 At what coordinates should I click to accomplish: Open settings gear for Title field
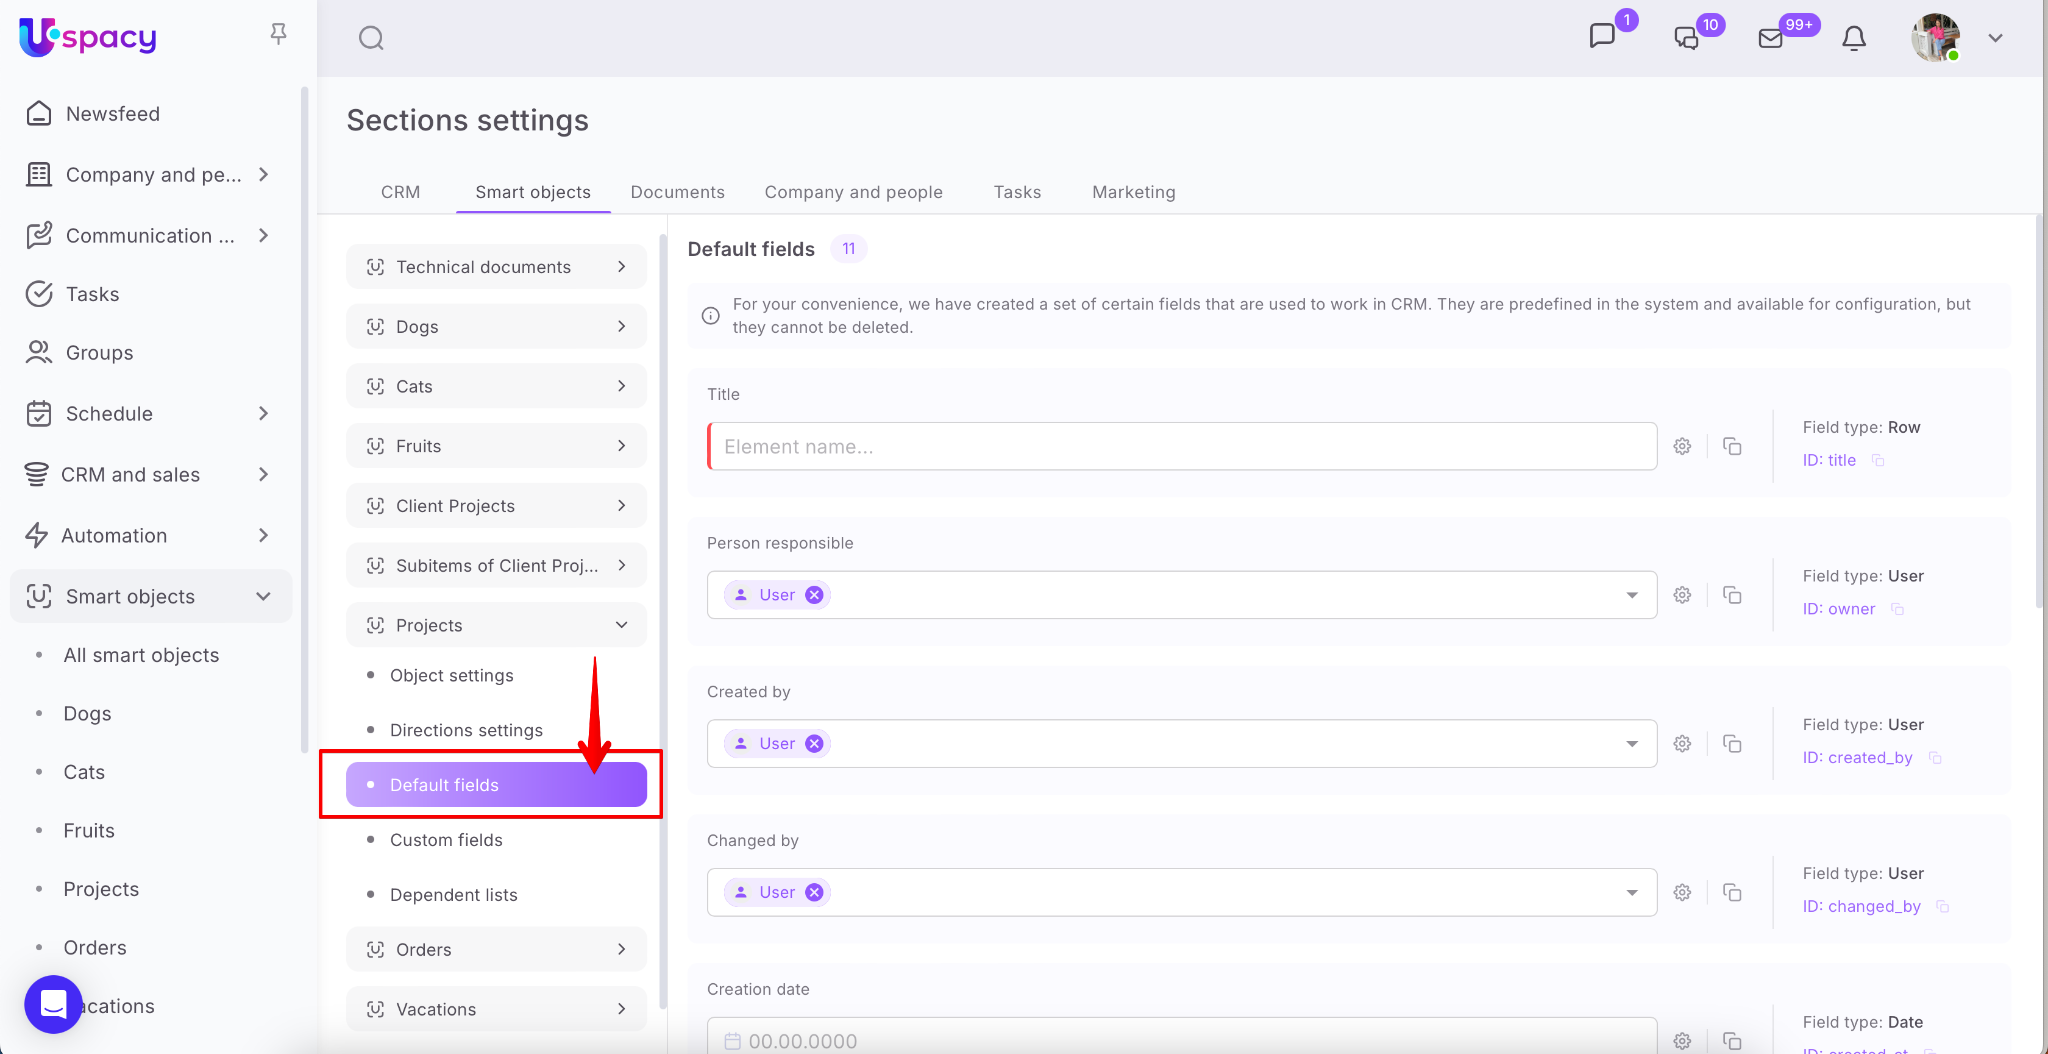point(1682,447)
